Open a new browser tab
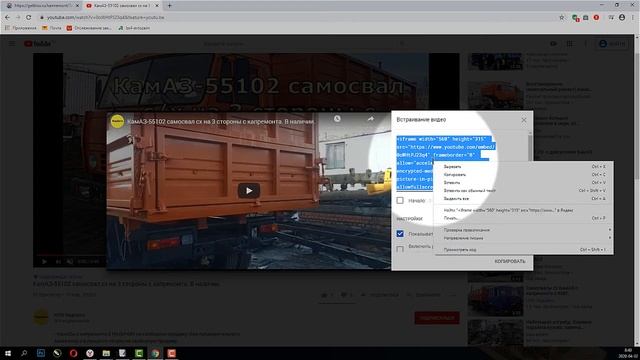 click(169, 6)
